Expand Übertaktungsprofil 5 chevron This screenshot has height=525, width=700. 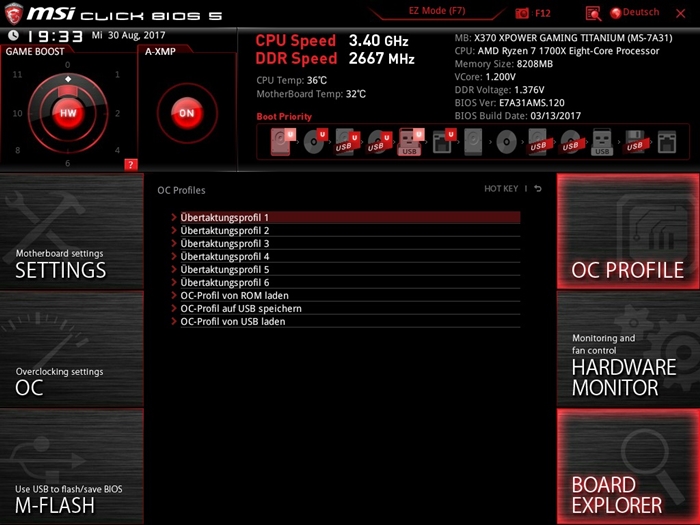pyautogui.click(x=174, y=269)
